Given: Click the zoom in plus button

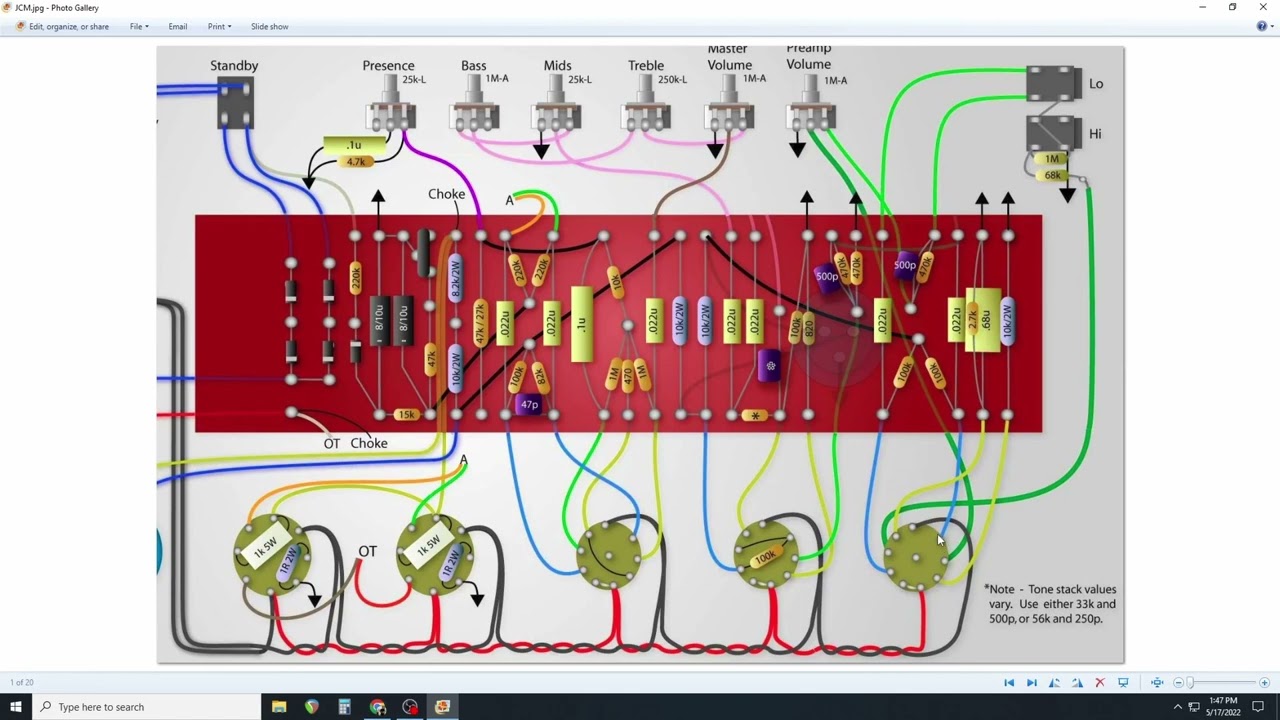Looking at the screenshot, I should pyautogui.click(x=1264, y=683).
